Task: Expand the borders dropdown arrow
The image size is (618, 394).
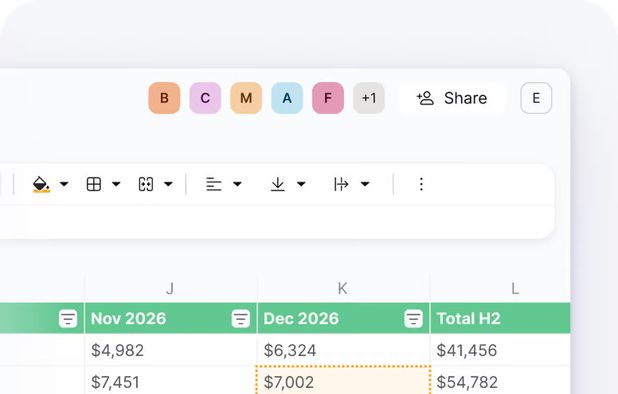Action: 116,184
